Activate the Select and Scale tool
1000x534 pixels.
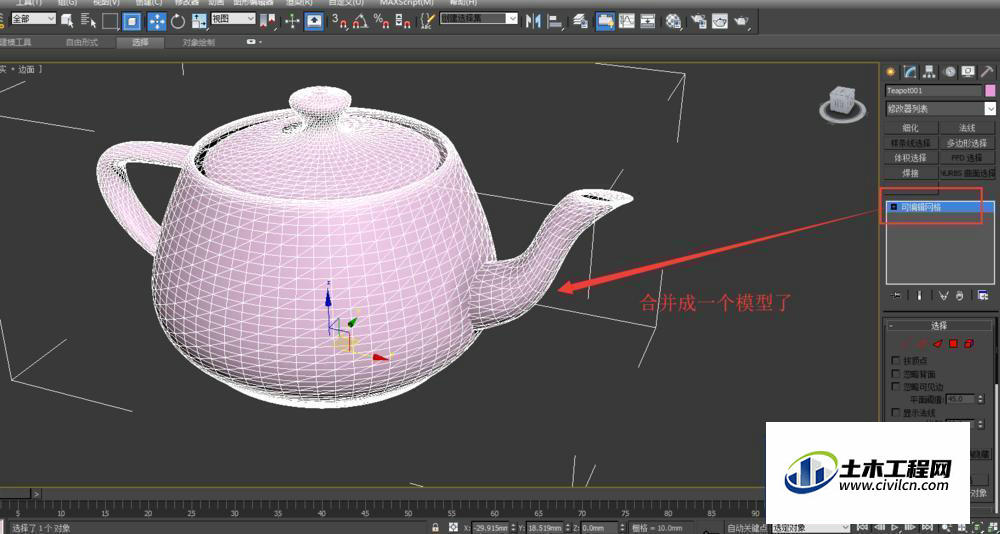pos(200,22)
